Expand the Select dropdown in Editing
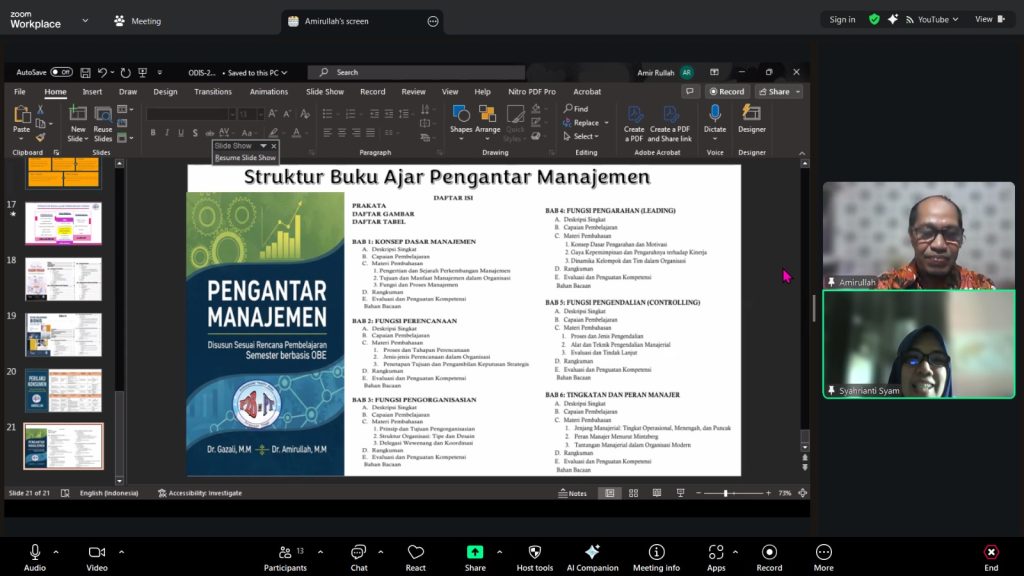 [x=586, y=136]
